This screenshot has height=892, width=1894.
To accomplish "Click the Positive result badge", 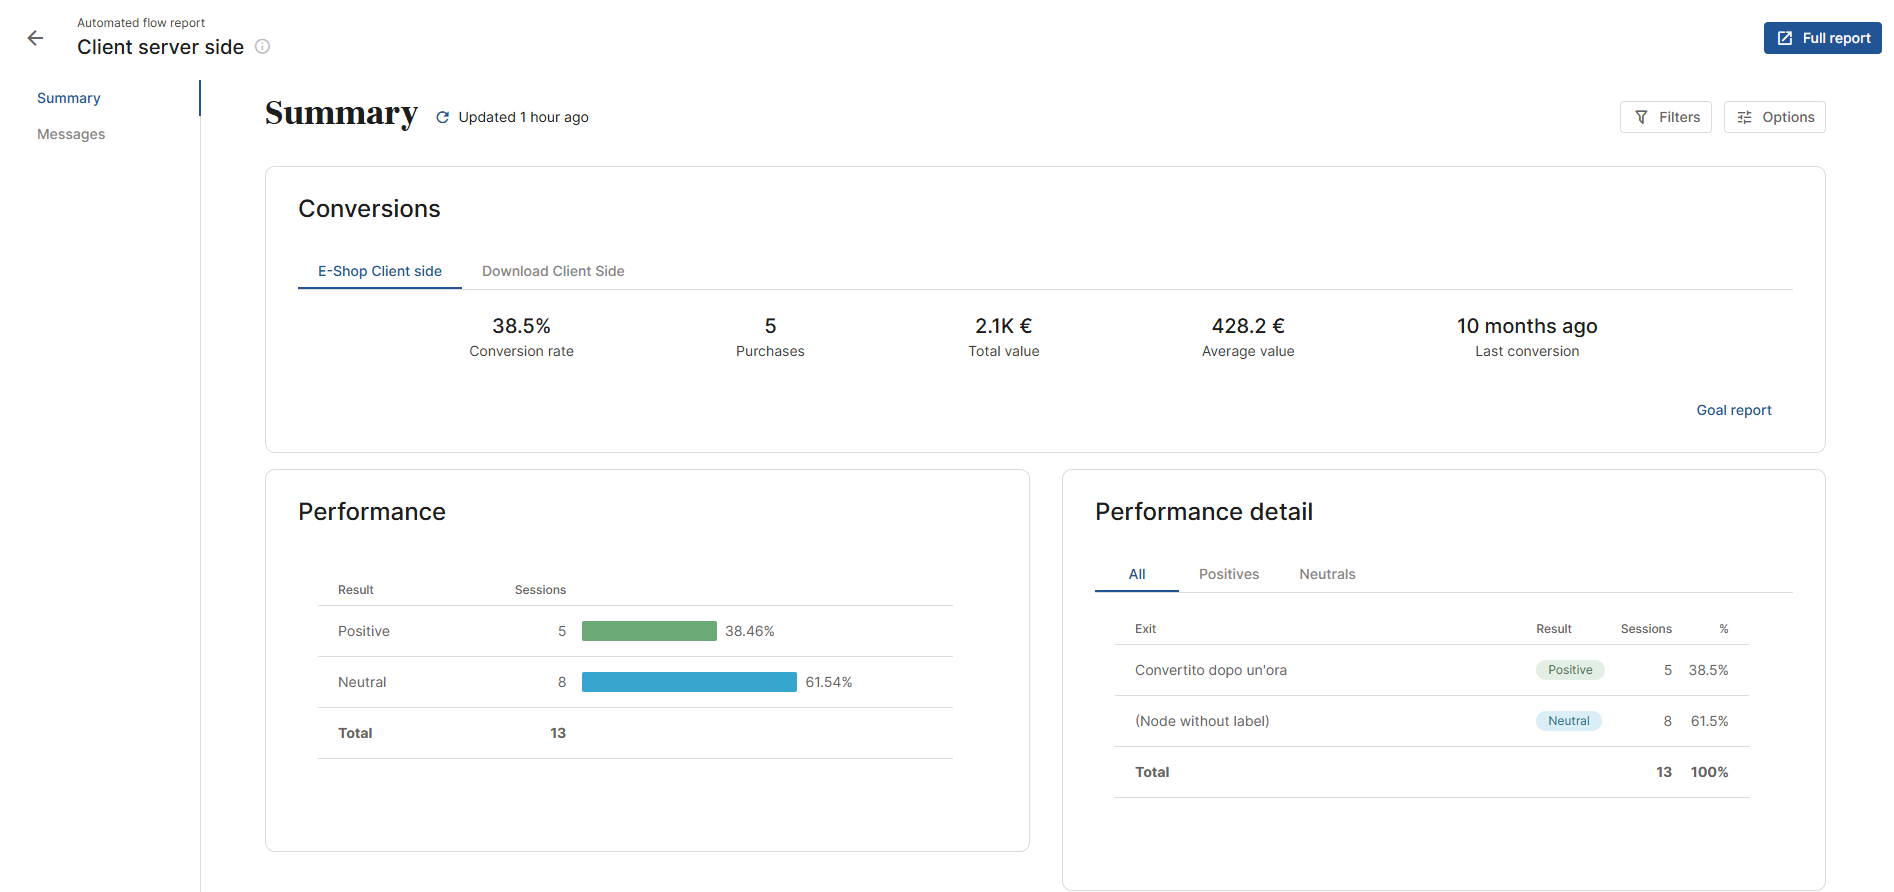I will point(1569,670).
